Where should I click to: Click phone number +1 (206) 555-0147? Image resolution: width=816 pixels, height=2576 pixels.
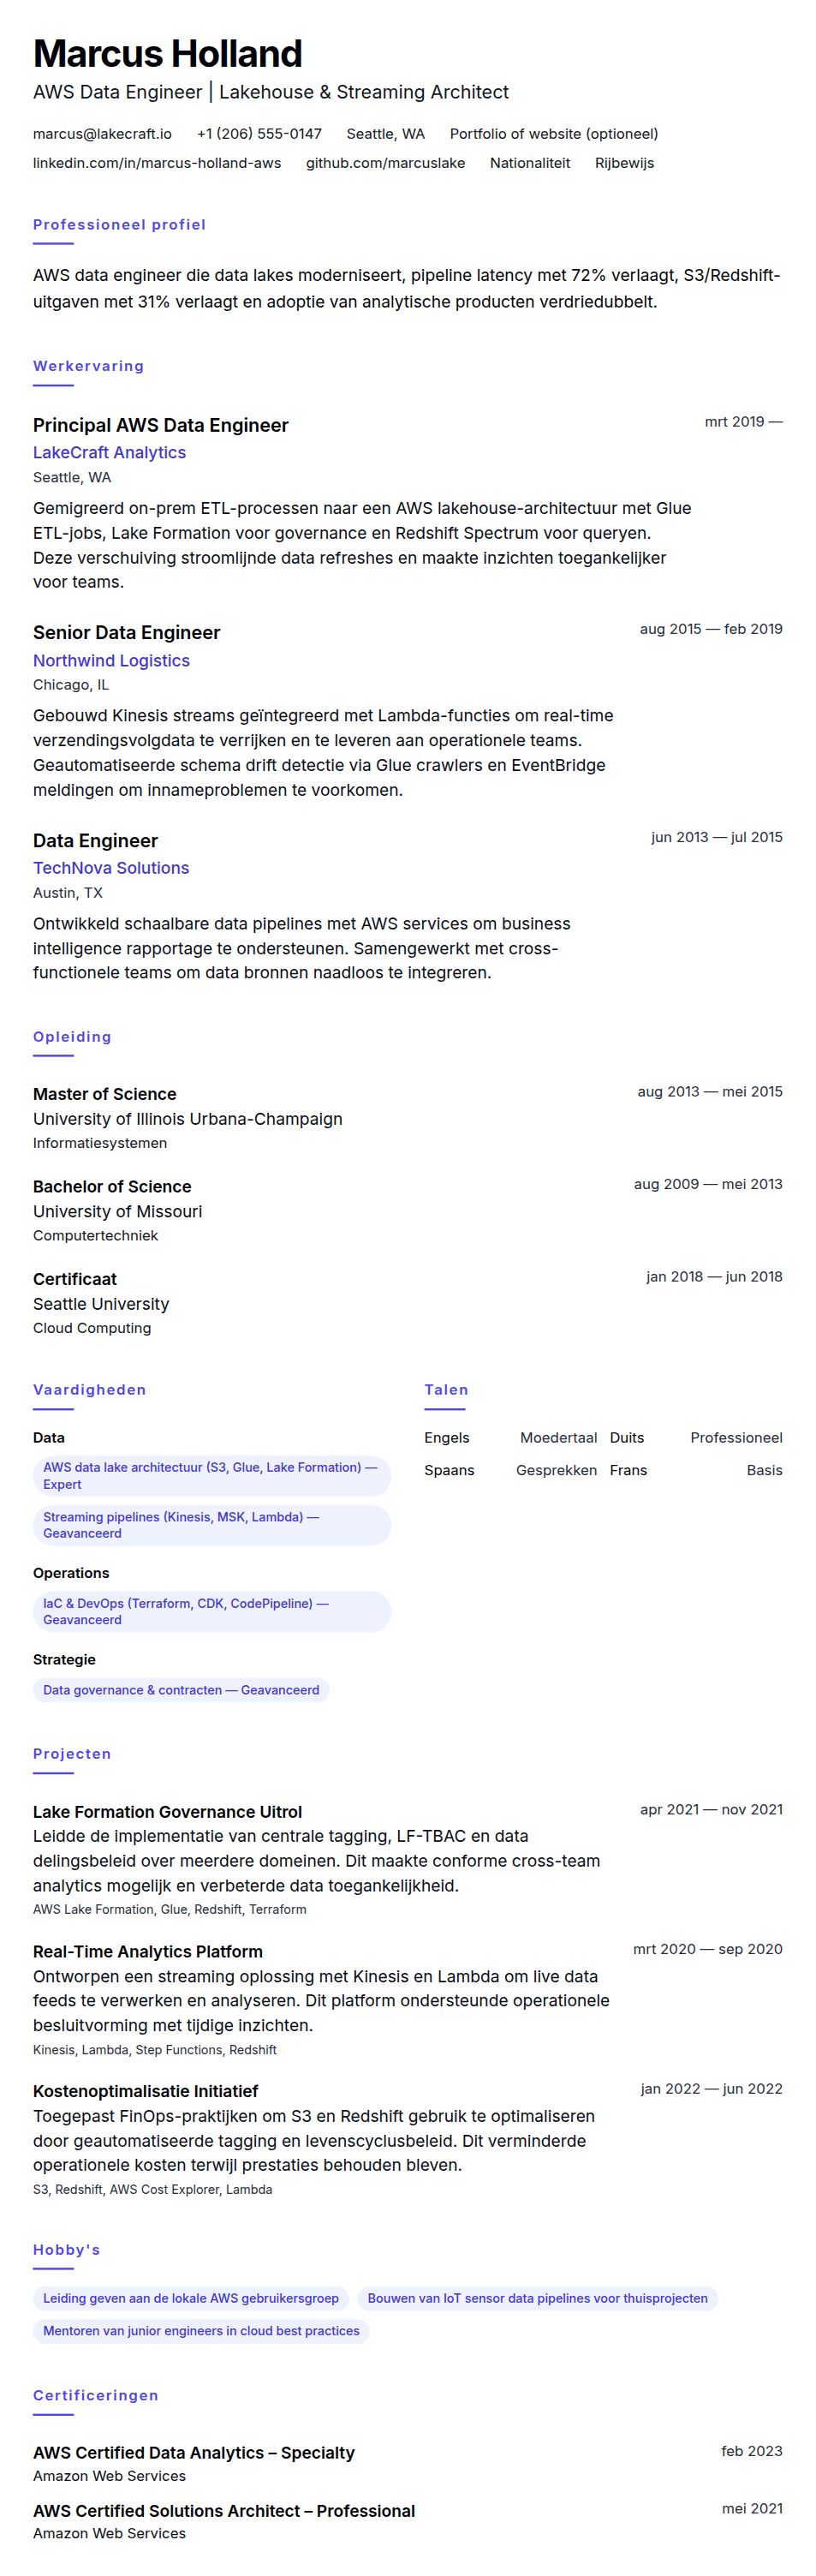tap(259, 133)
